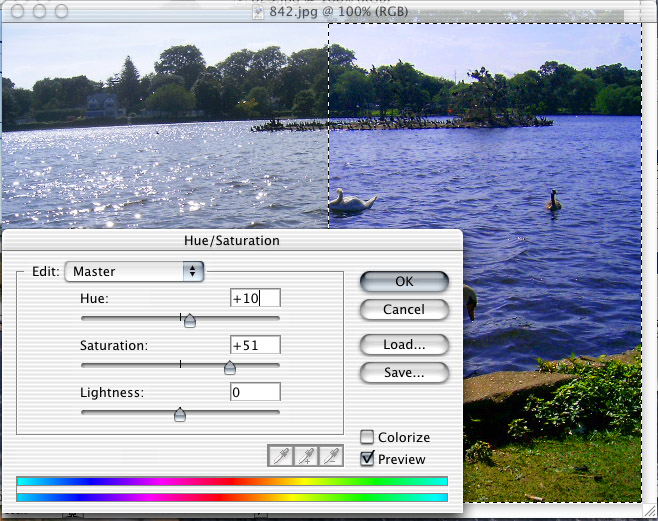
Task: Click the middle minimize window button
Action: (x=38, y=12)
